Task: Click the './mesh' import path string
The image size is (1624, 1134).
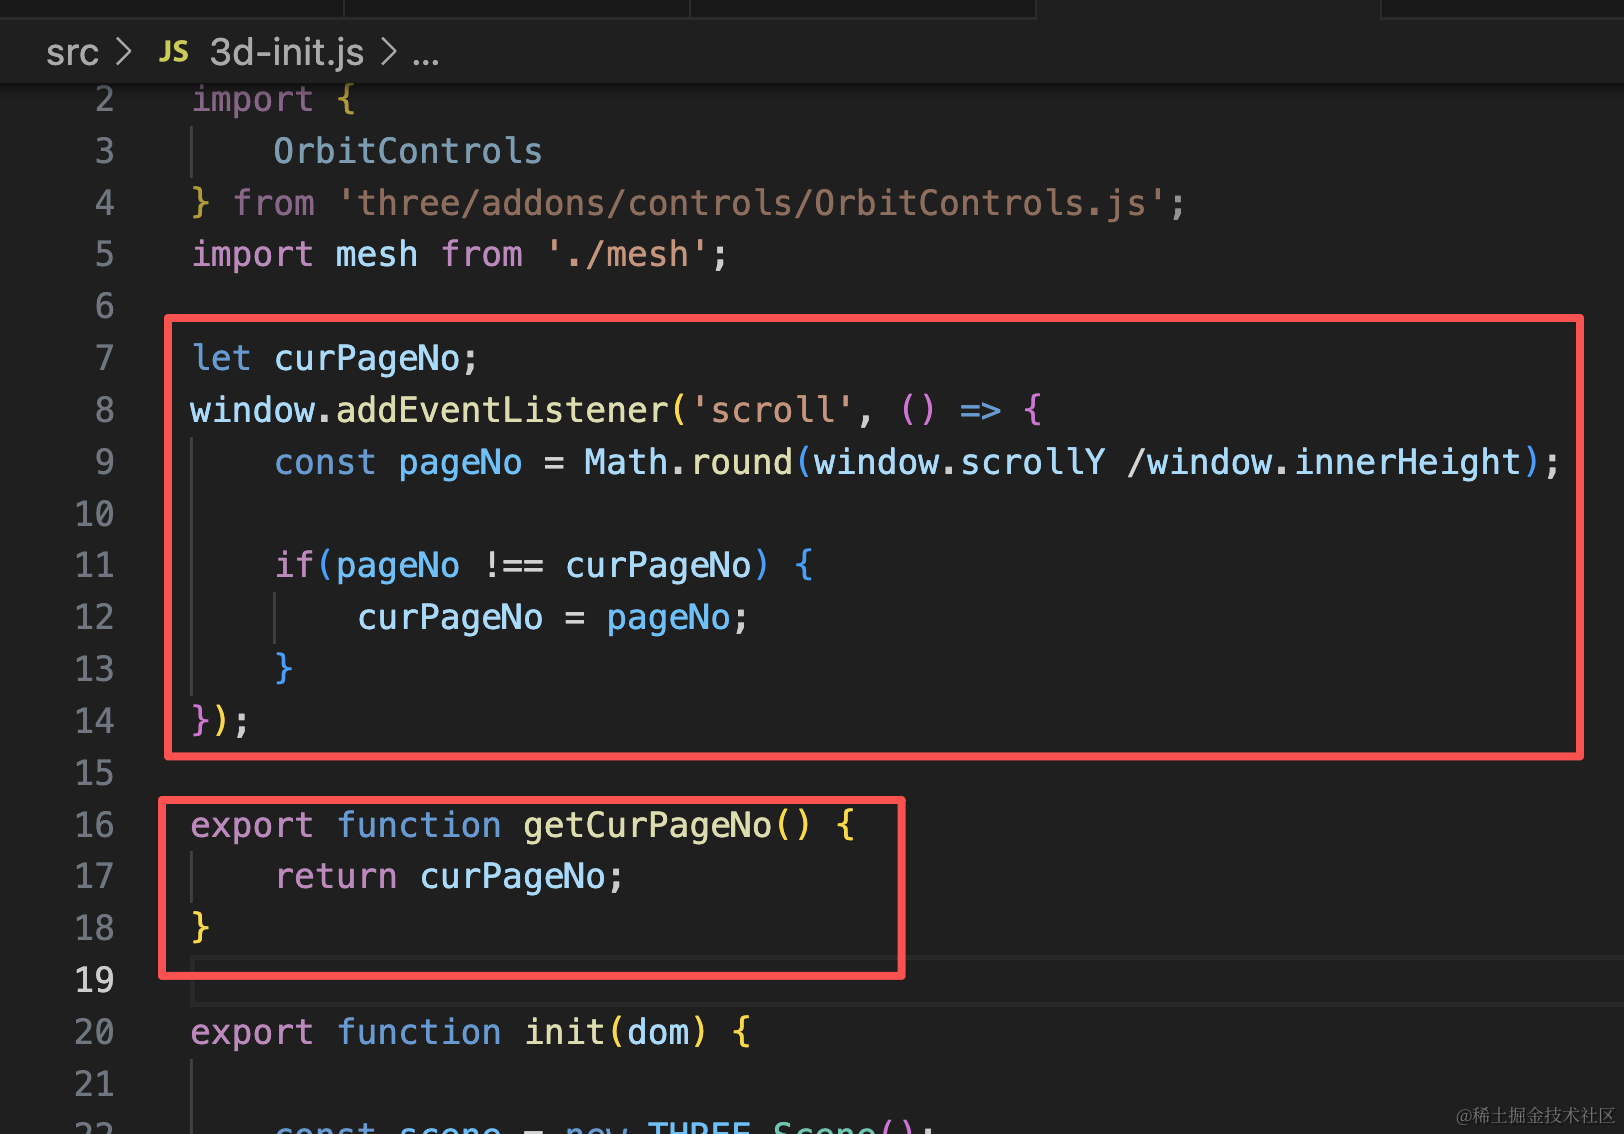Action: [x=628, y=254]
